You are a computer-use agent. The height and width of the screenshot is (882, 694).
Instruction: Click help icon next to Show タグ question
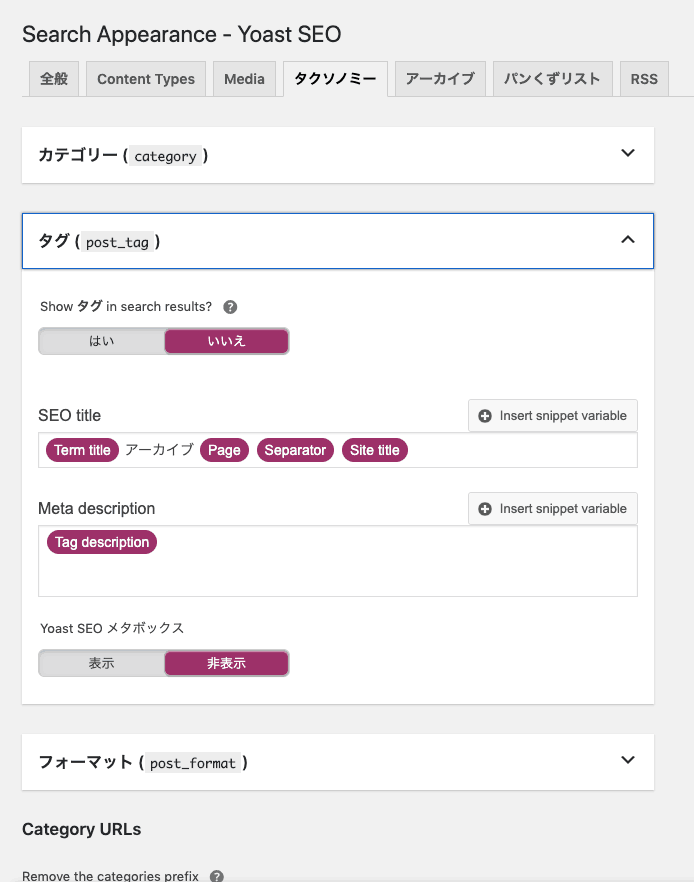pos(230,307)
